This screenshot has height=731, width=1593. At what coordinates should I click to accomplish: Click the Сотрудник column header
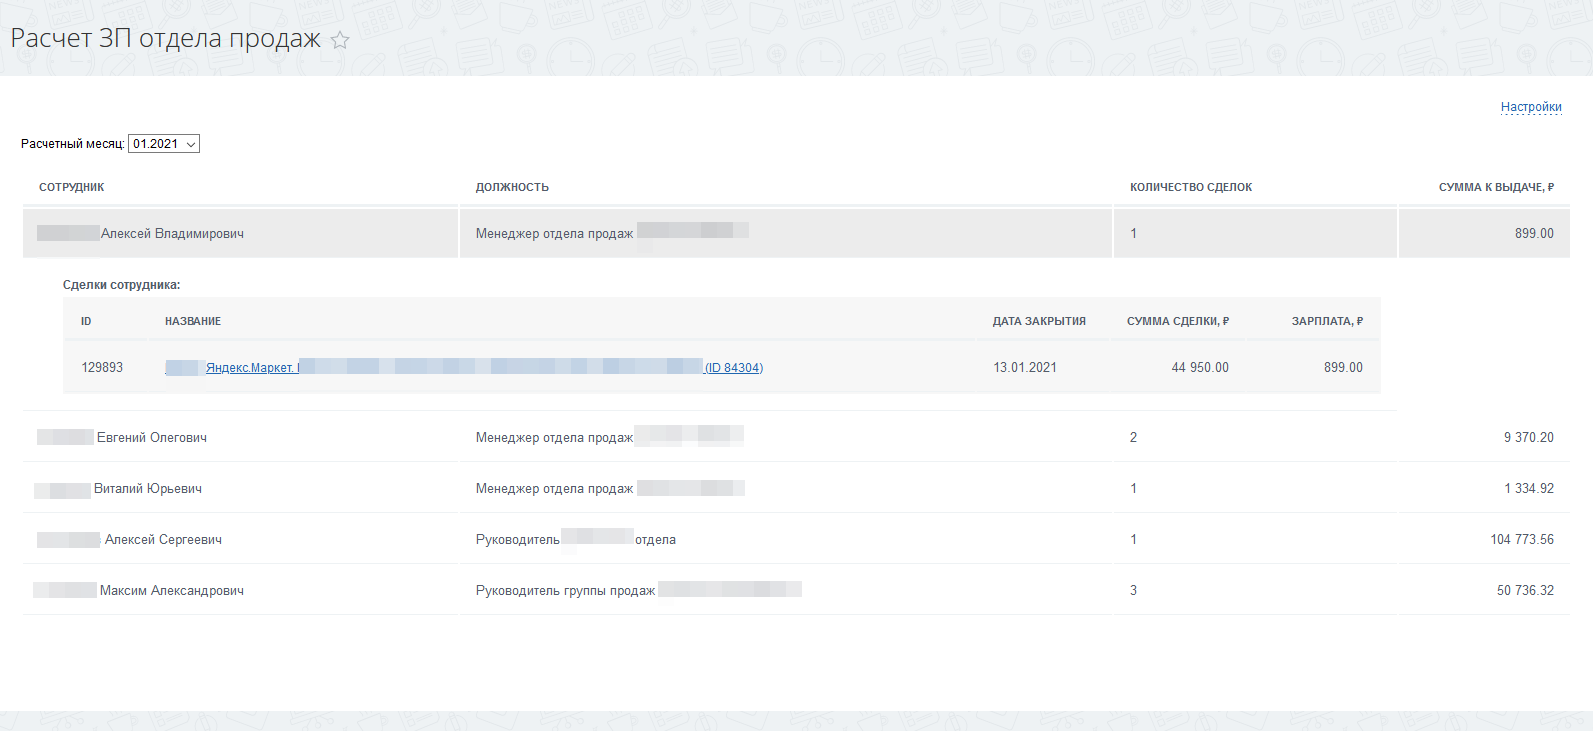72,188
